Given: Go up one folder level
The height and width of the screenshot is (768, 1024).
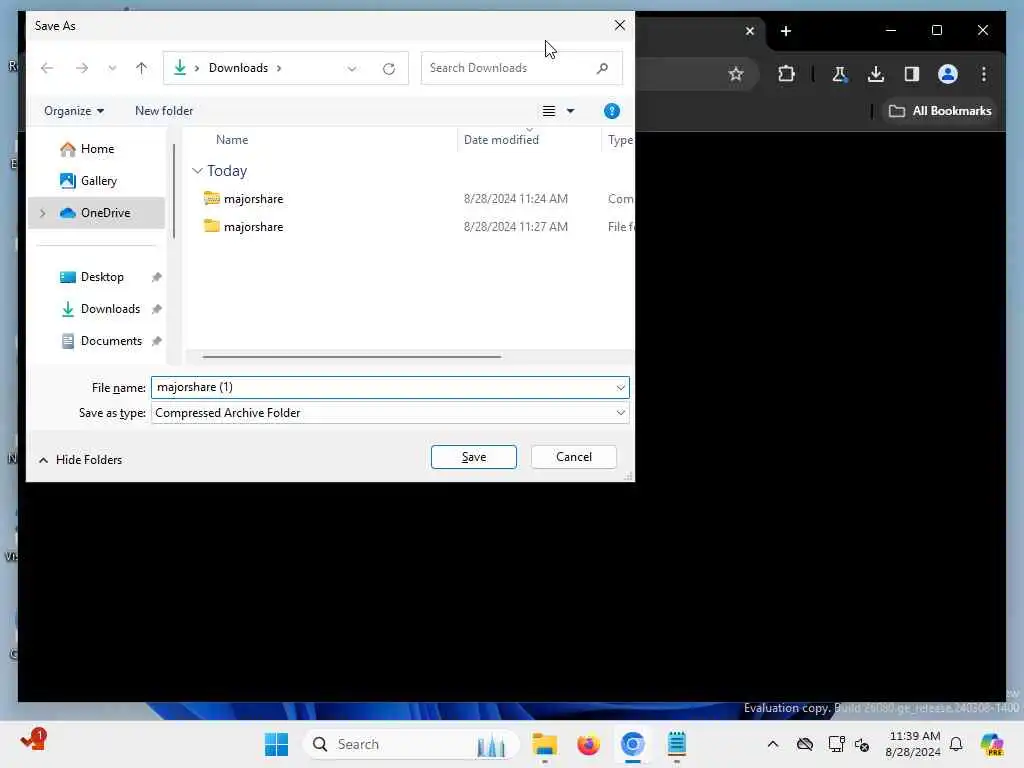Looking at the screenshot, I should coord(141,68).
